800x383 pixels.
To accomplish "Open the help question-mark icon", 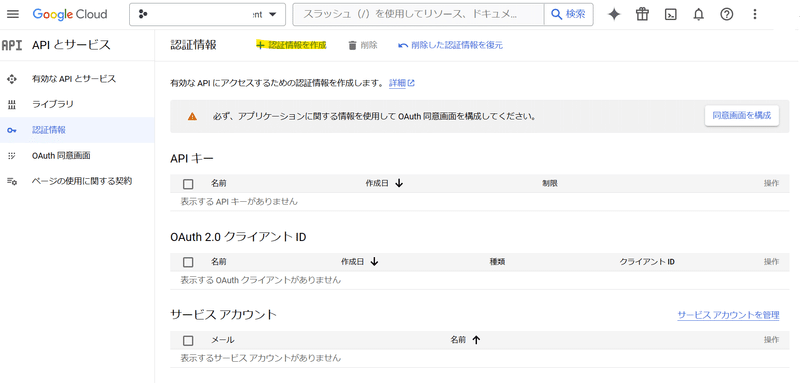I will point(727,14).
